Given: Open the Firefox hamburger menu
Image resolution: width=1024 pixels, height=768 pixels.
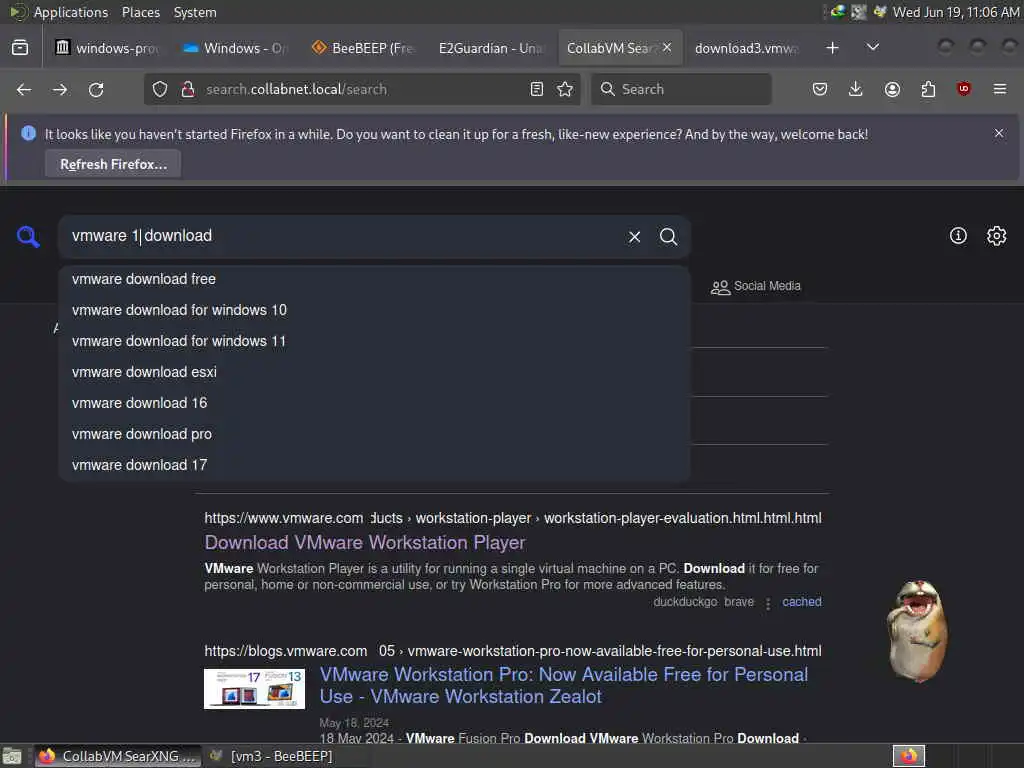Looking at the screenshot, I should point(1000,89).
